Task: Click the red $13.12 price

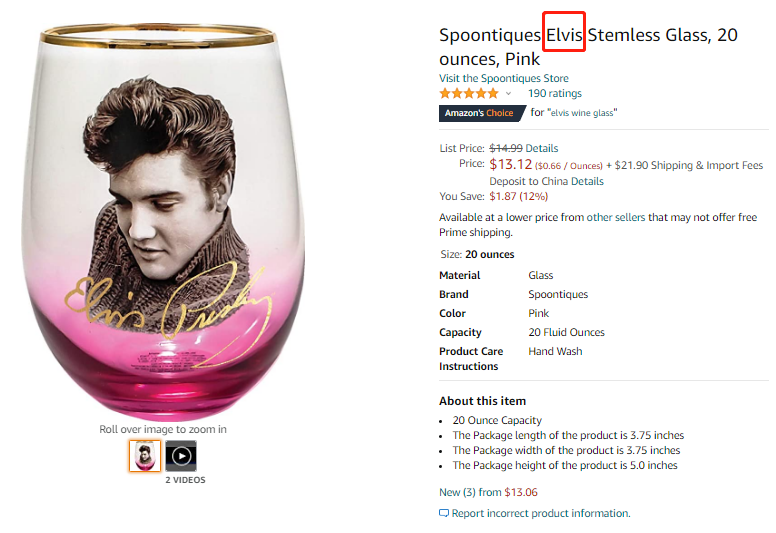Action: click(510, 164)
